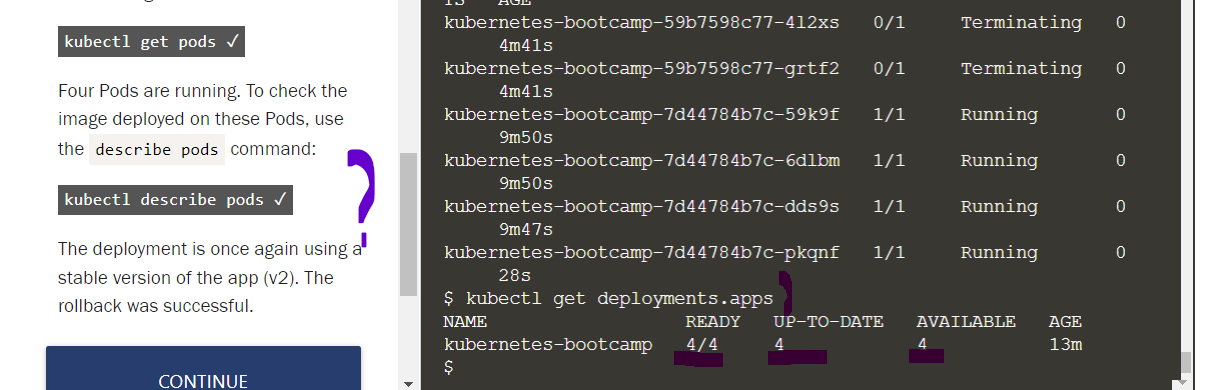
Task: Run the 'kubectl get pods' command block
Action: (x=151, y=42)
